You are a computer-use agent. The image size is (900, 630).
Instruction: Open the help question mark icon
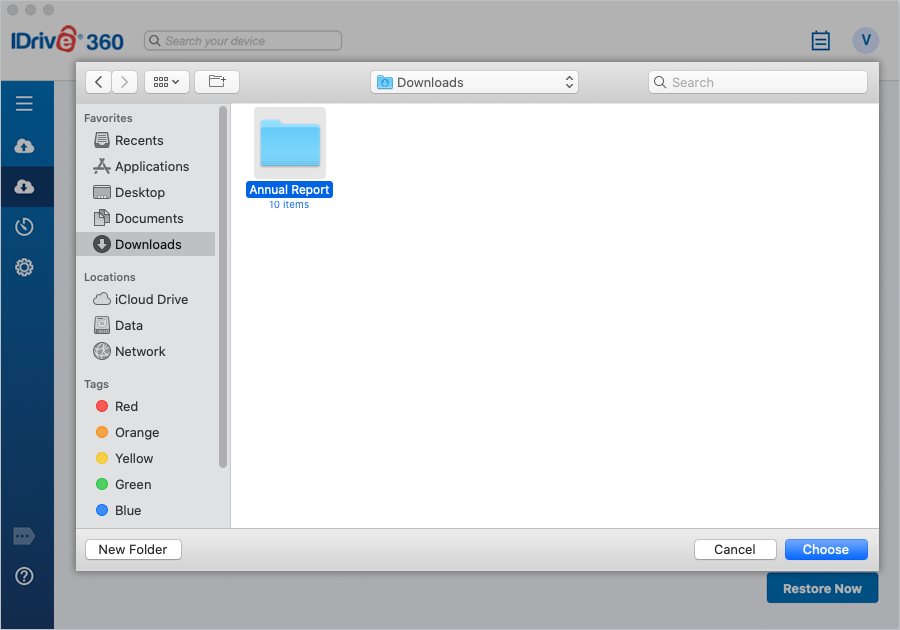pyautogui.click(x=24, y=576)
